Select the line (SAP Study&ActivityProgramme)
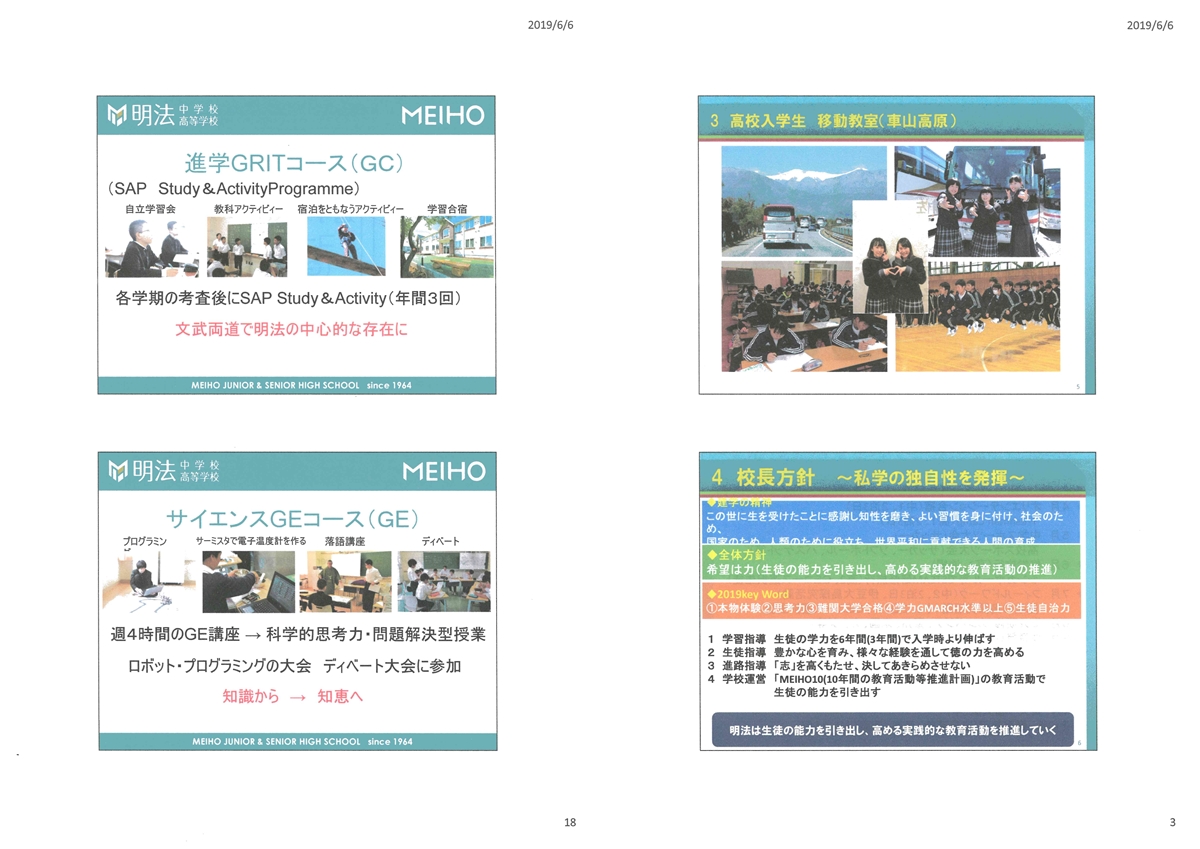The image size is (1200, 849). tap(234, 188)
